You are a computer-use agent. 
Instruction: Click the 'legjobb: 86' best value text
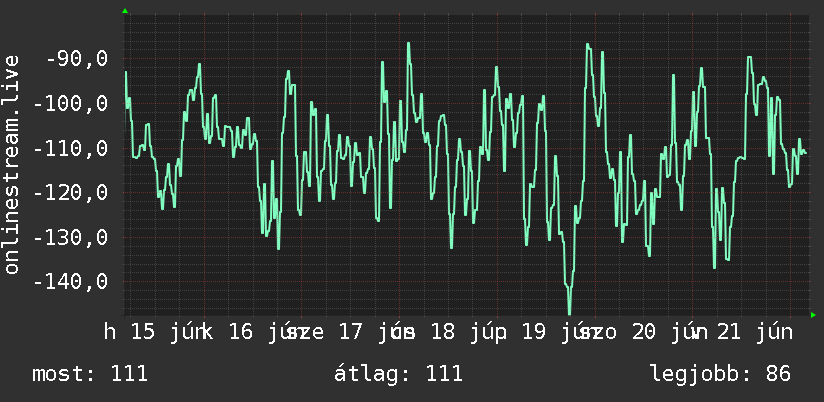pos(720,374)
